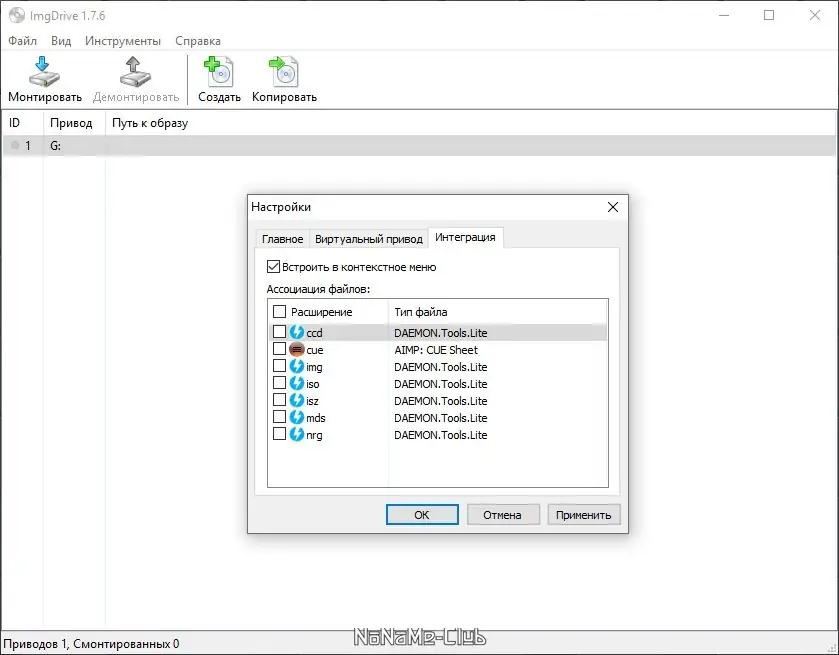Click the DAEMON Tools icon beside isz
This screenshot has height=655, width=839.
coord(297,400)
